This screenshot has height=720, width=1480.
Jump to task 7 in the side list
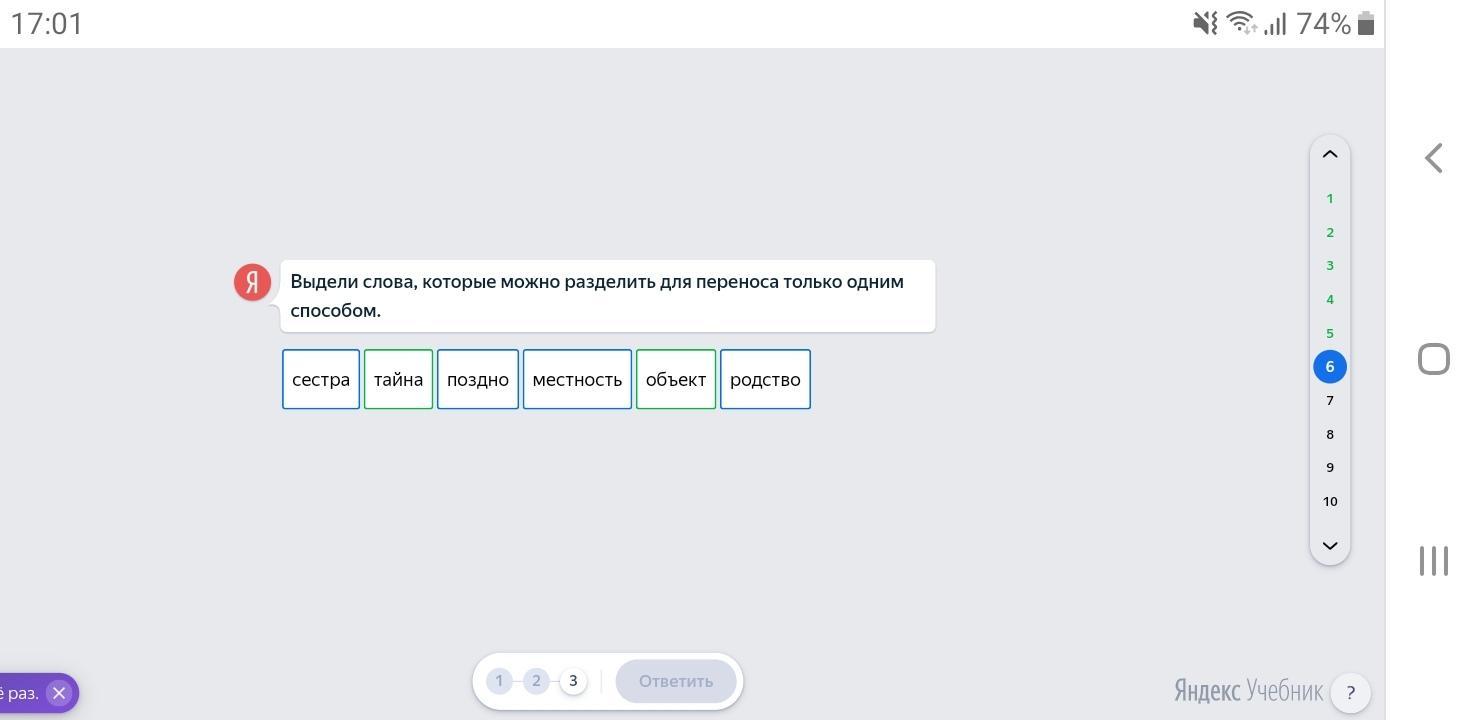(x=1330, y=400)
